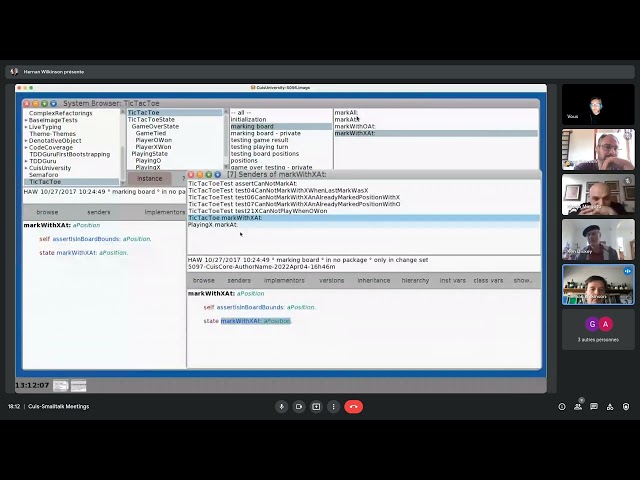
Task: Select sender test21XCanNotPlayWhenOWon
Action: tap(258, 211)
